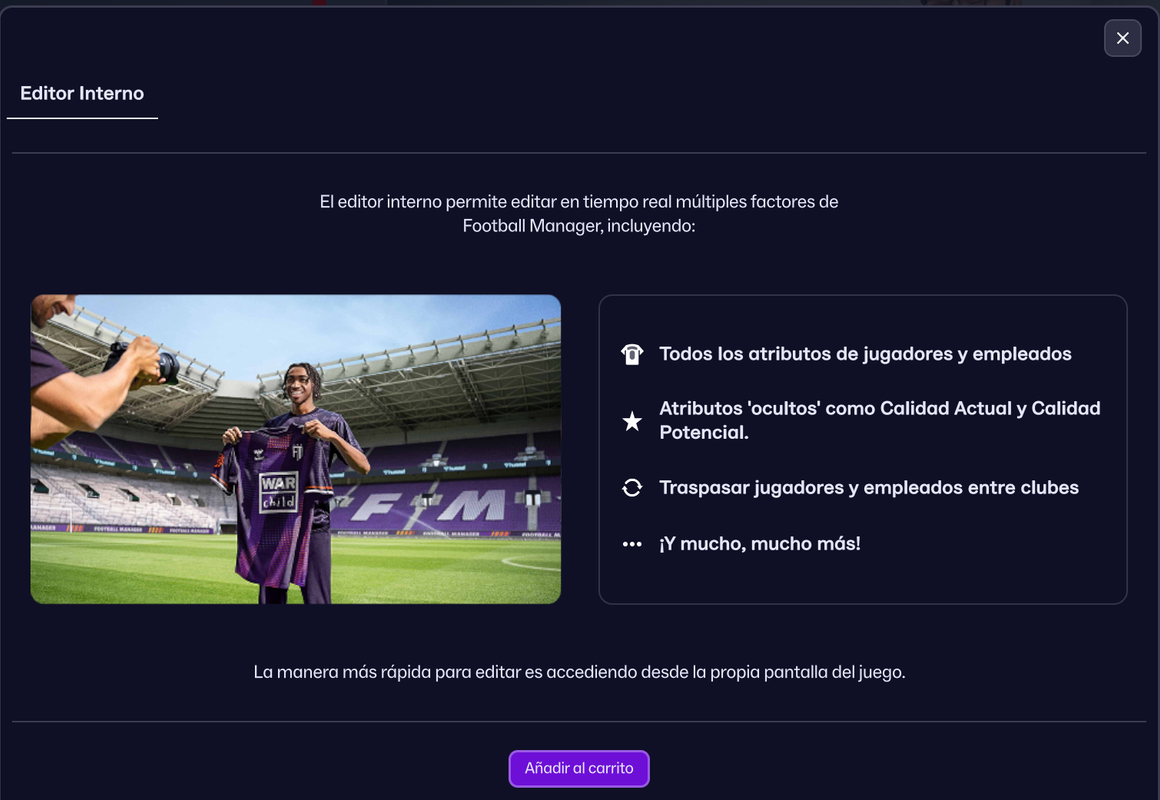This screenshot has height=800, width=1160.
Task: Click the 'Football Manager, incluyendo:' text line
Action: pyautogui.click(x=579, y=226)
